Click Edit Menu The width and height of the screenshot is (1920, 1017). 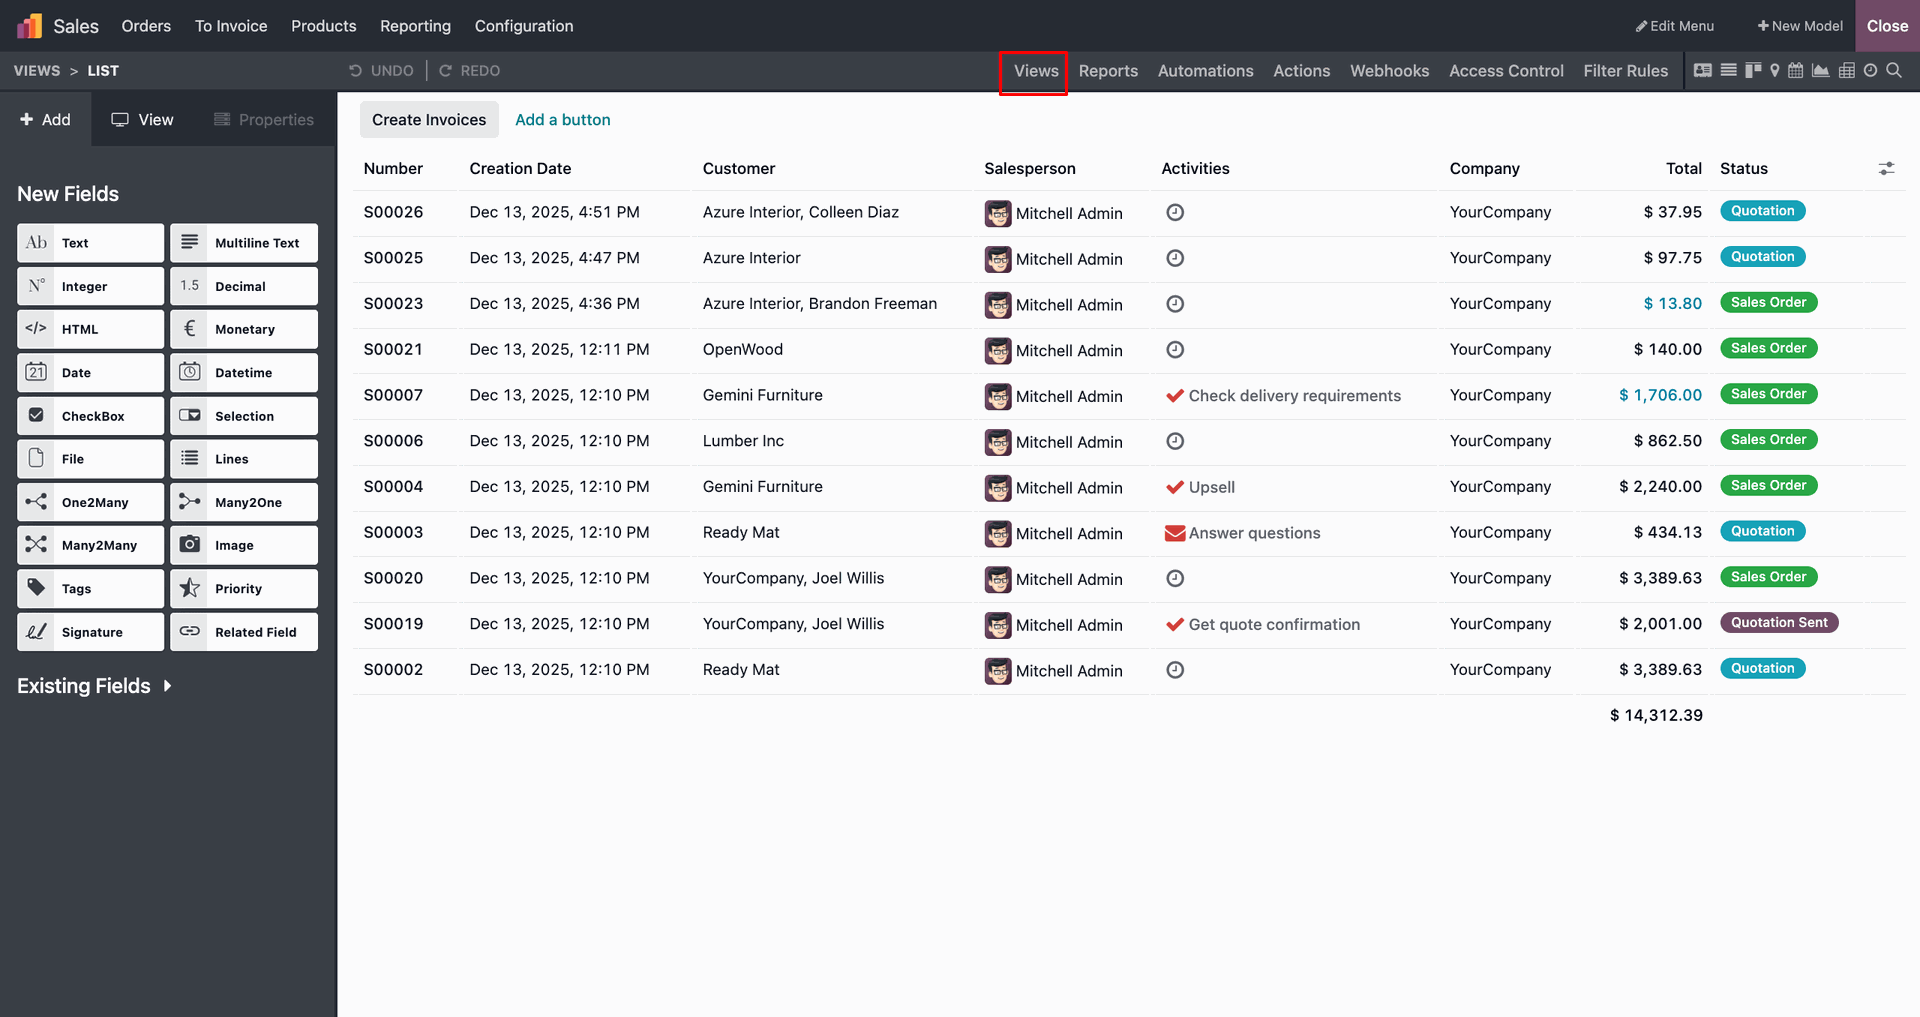pos(1675,26)
